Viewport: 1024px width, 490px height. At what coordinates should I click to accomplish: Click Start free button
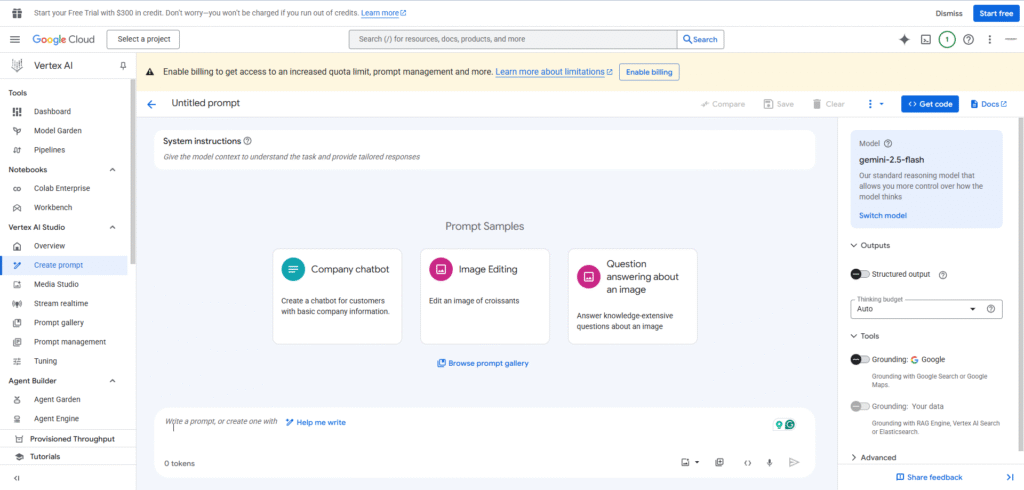click(x=997, y=13)
